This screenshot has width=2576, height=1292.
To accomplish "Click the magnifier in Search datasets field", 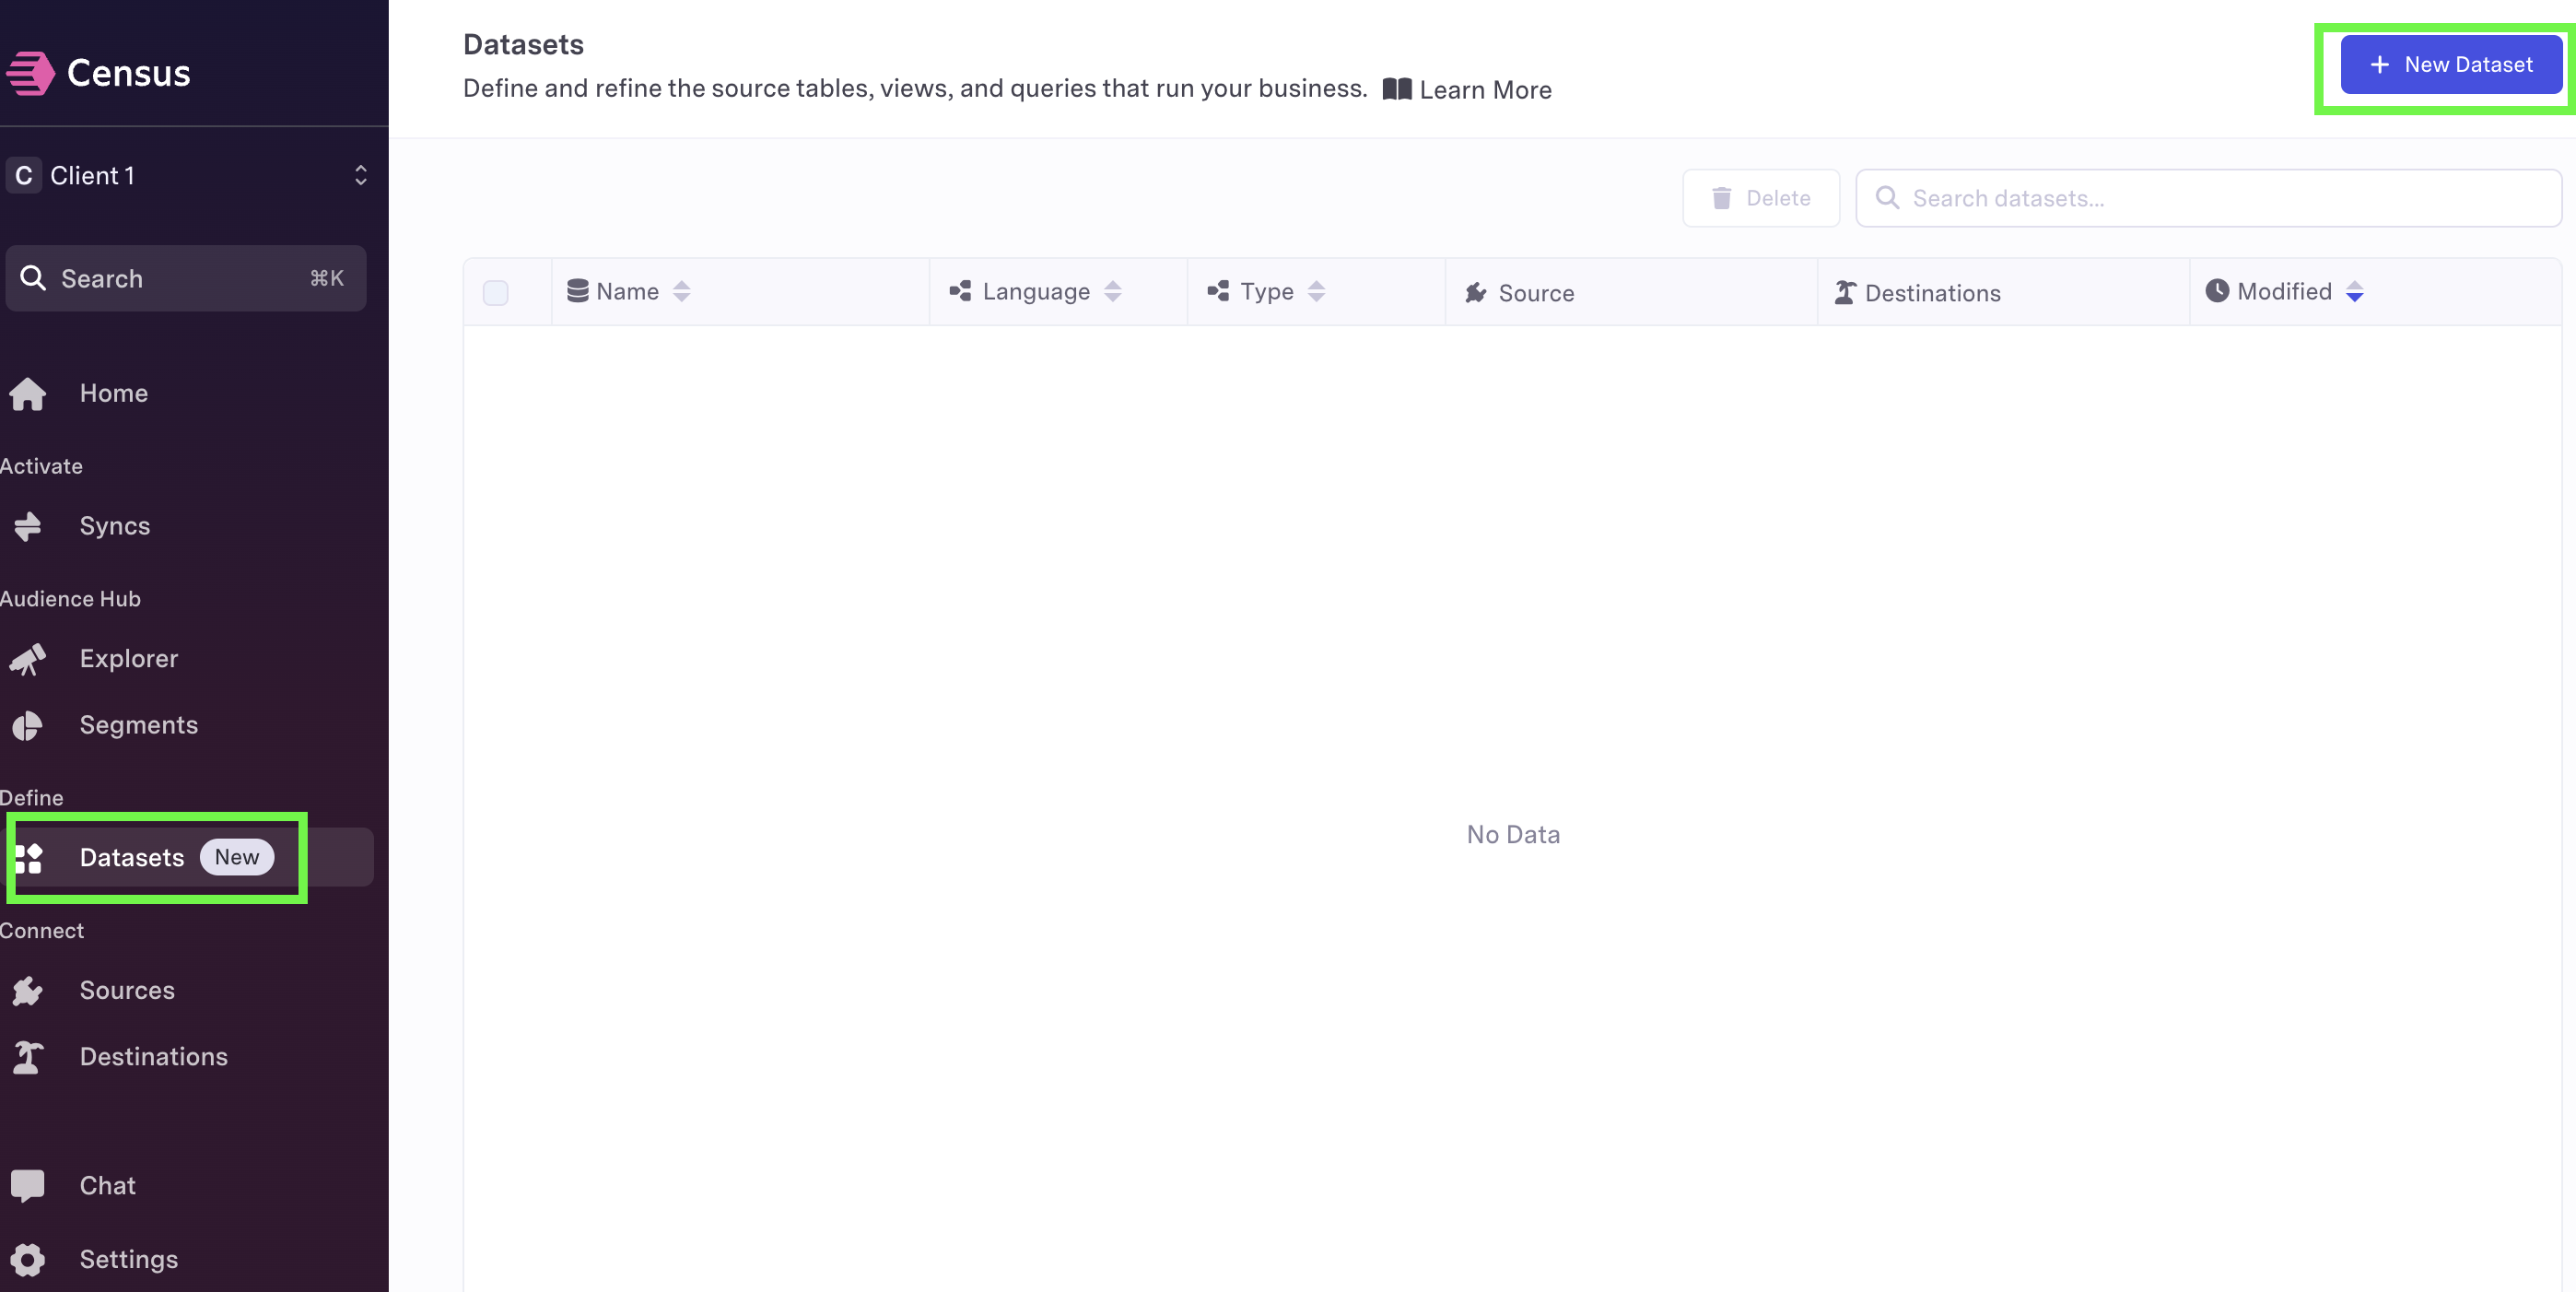I will 1887,197.
